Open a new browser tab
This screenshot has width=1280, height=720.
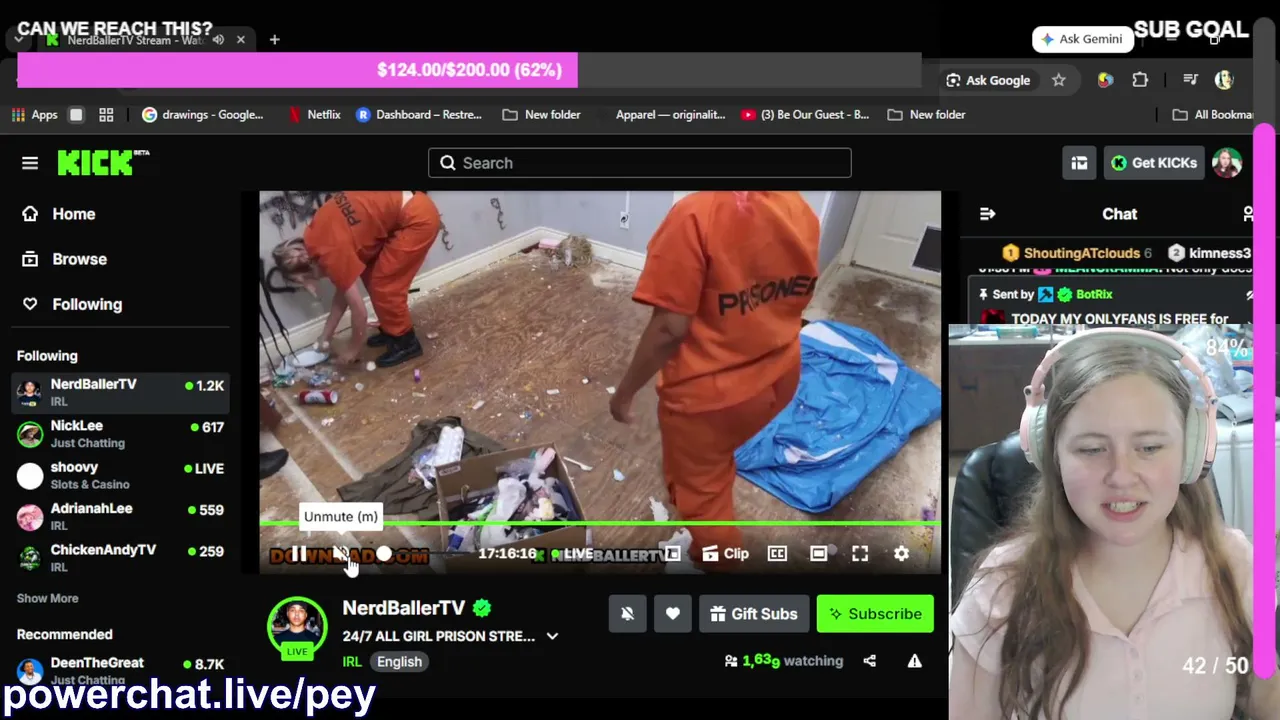(x=274, y=40)
